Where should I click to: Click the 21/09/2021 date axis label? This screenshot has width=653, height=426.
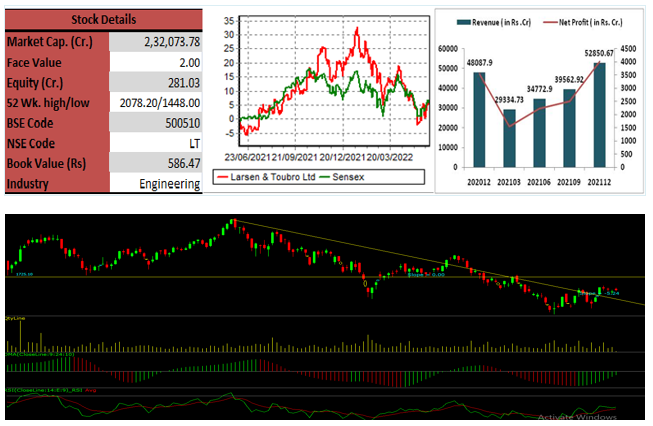[294, 157]
